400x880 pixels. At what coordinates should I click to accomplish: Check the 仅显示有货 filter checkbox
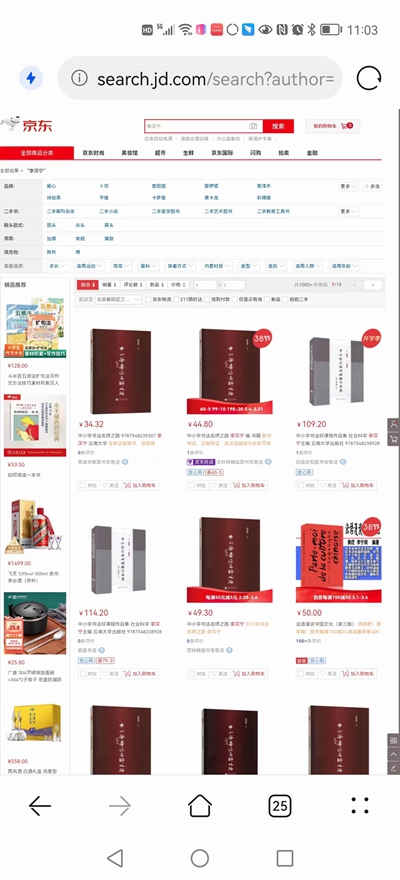(235, 299)
